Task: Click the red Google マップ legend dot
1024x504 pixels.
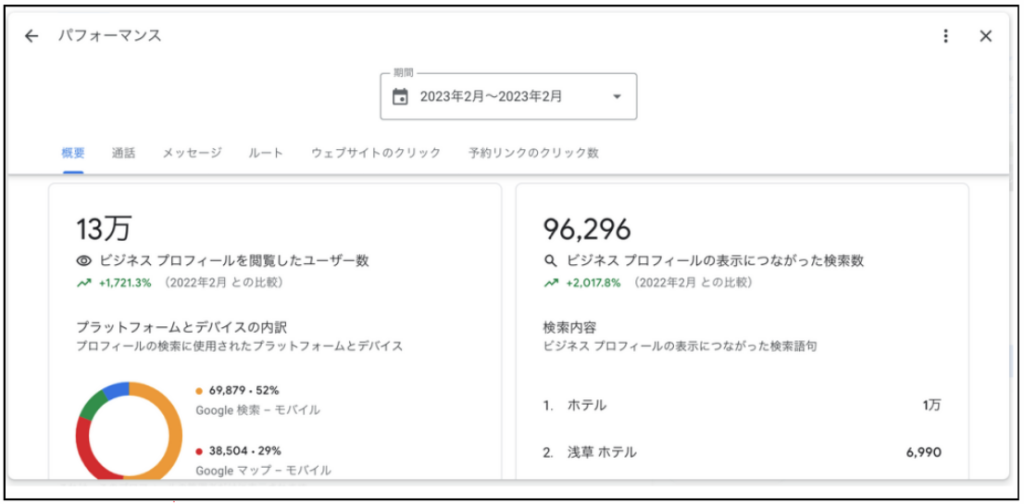Action: point(200,451)
